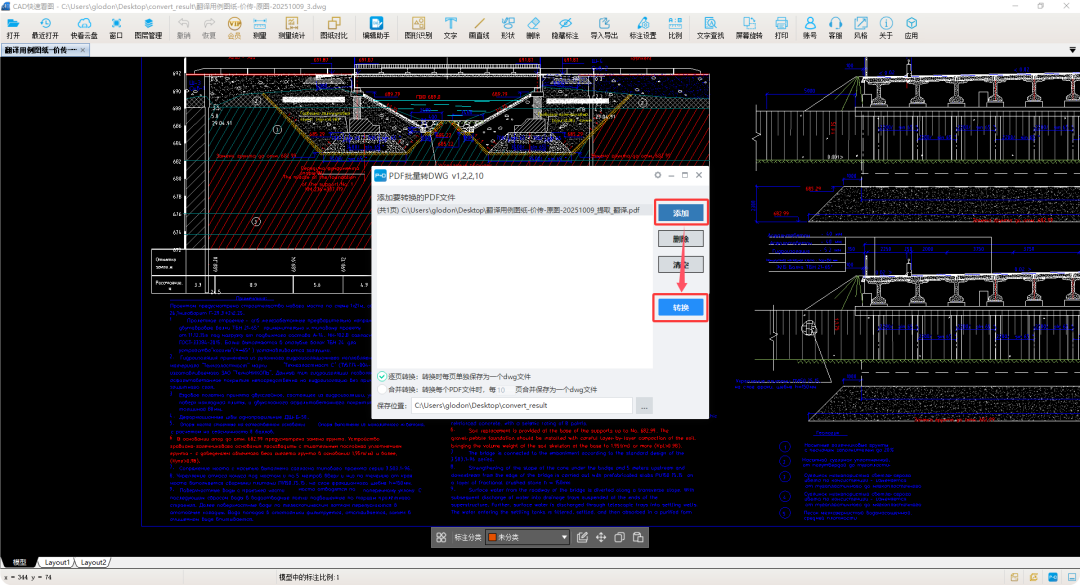Click the settings gear in PDF dialog title

[659, 175]
